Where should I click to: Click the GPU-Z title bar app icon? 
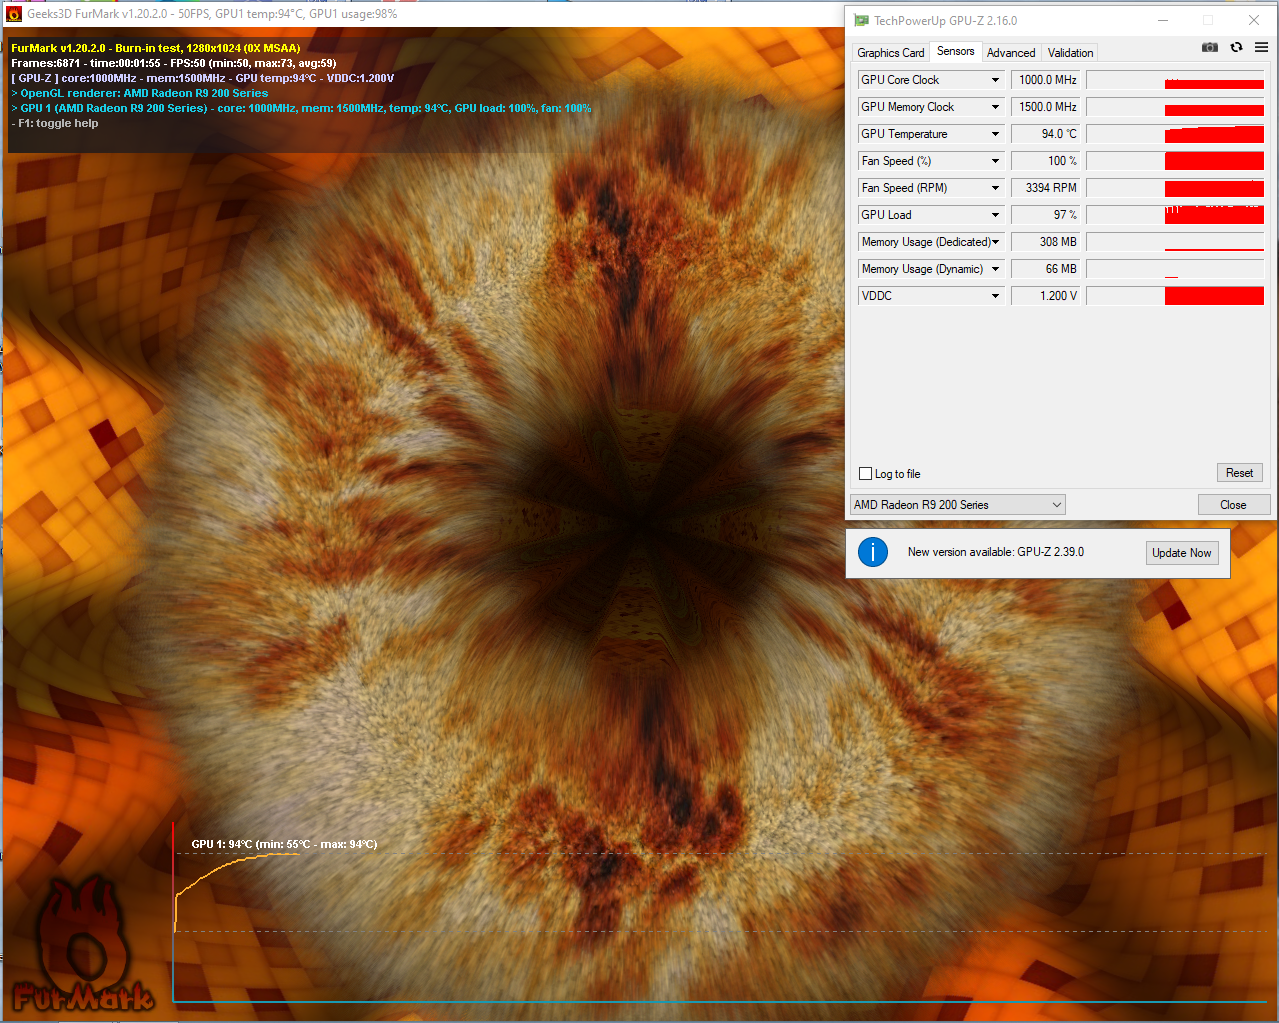pyautogui.click(x=861, y=20)
